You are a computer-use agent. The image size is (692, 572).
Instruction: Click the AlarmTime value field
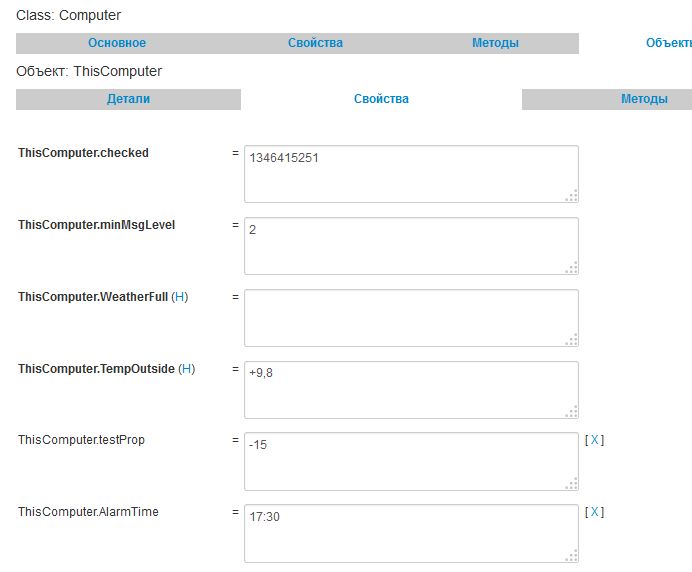coord(410,534)
